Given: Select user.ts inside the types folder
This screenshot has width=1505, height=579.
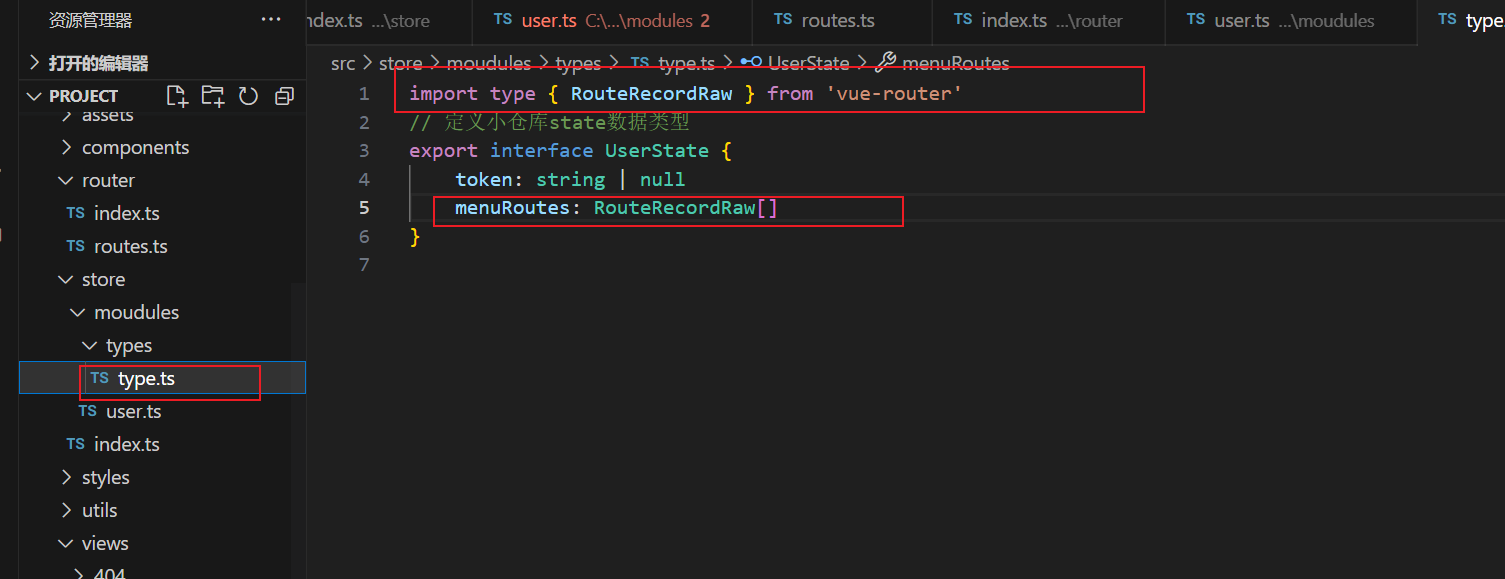Looking at the screenshot, I should tap(133, 411).
